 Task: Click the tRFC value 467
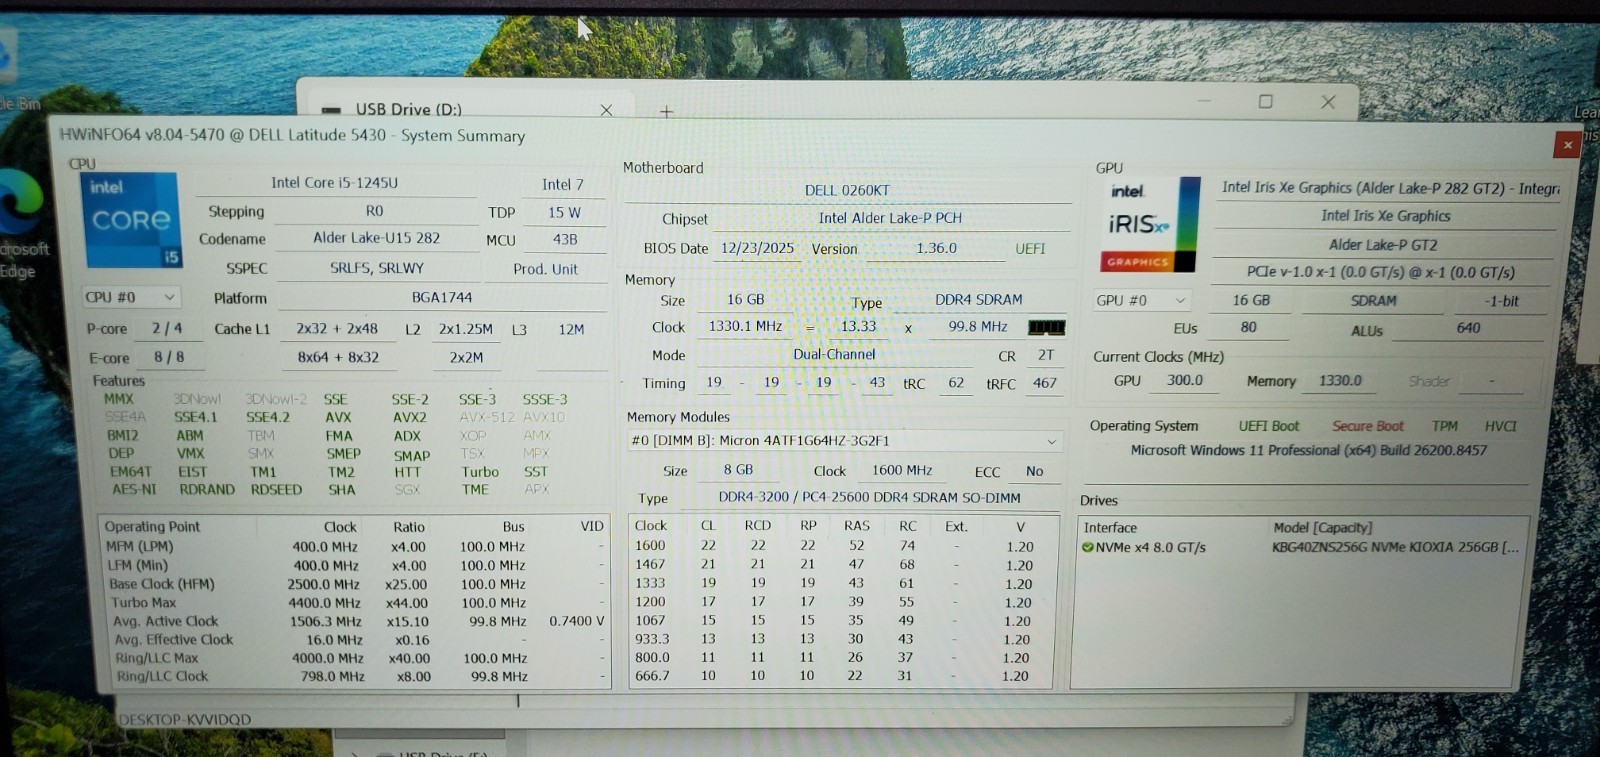click(x=1044, y=383)
